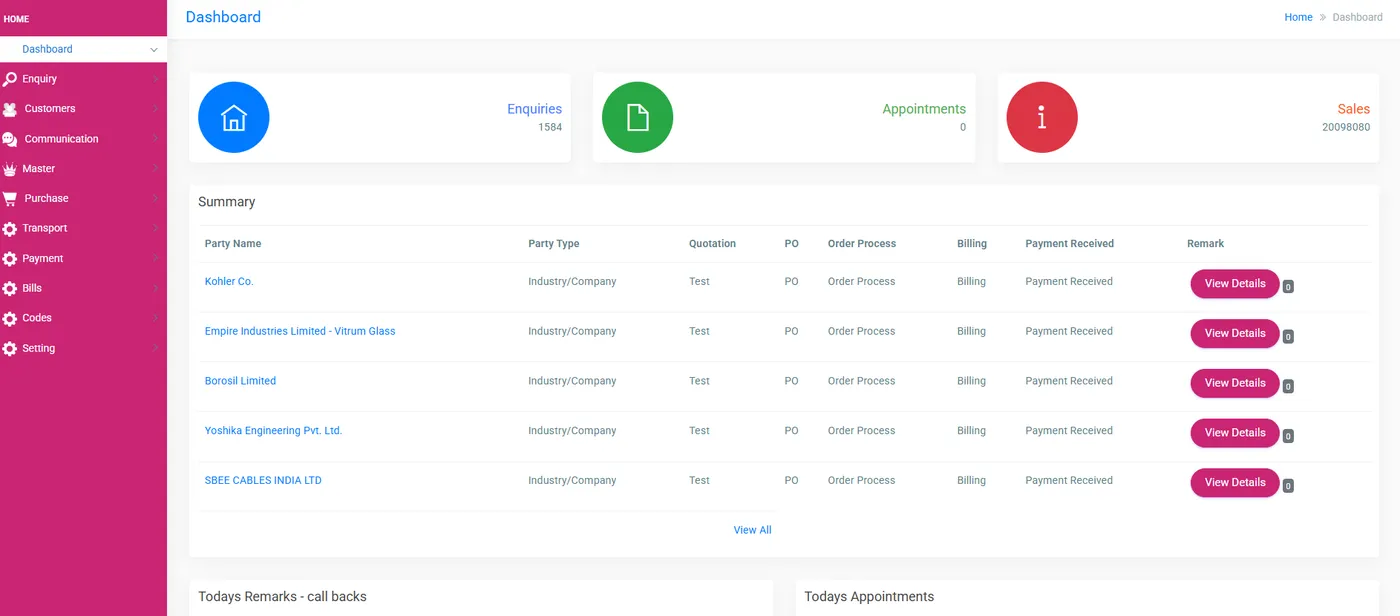View Details for SBEE CABLES INDIA LTD
This screenshot has width=1400, height=616.
1235,483
